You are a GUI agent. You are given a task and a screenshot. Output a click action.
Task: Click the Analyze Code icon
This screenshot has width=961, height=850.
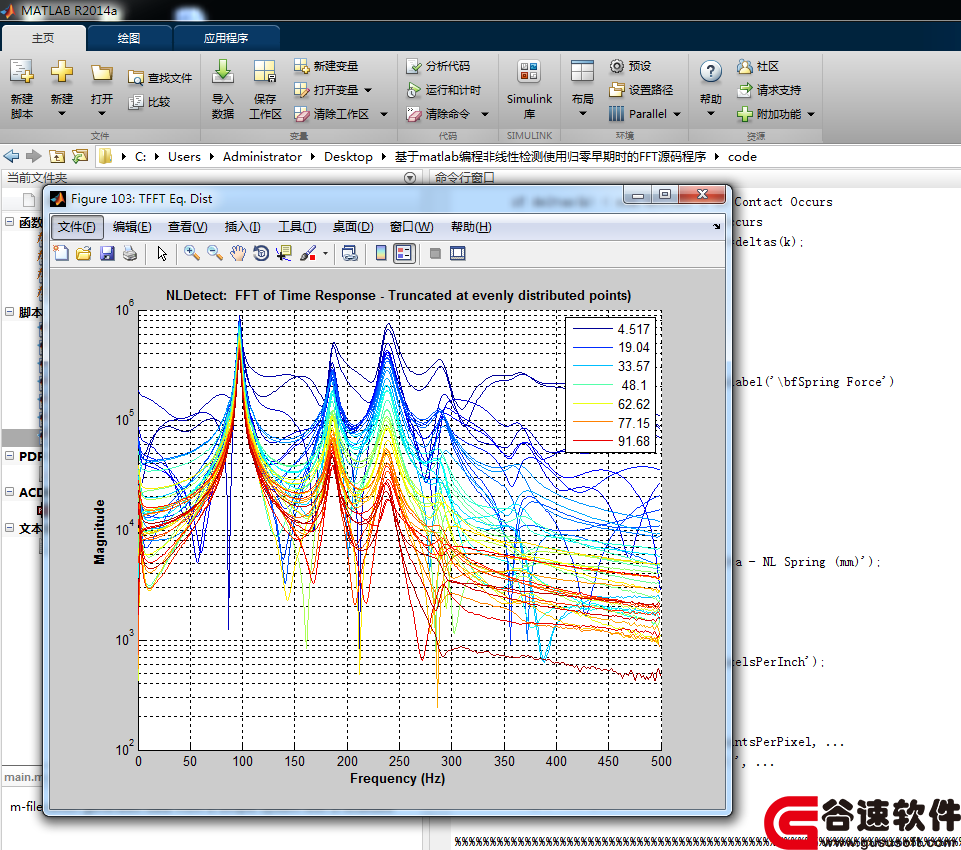(x=414, y=66)
